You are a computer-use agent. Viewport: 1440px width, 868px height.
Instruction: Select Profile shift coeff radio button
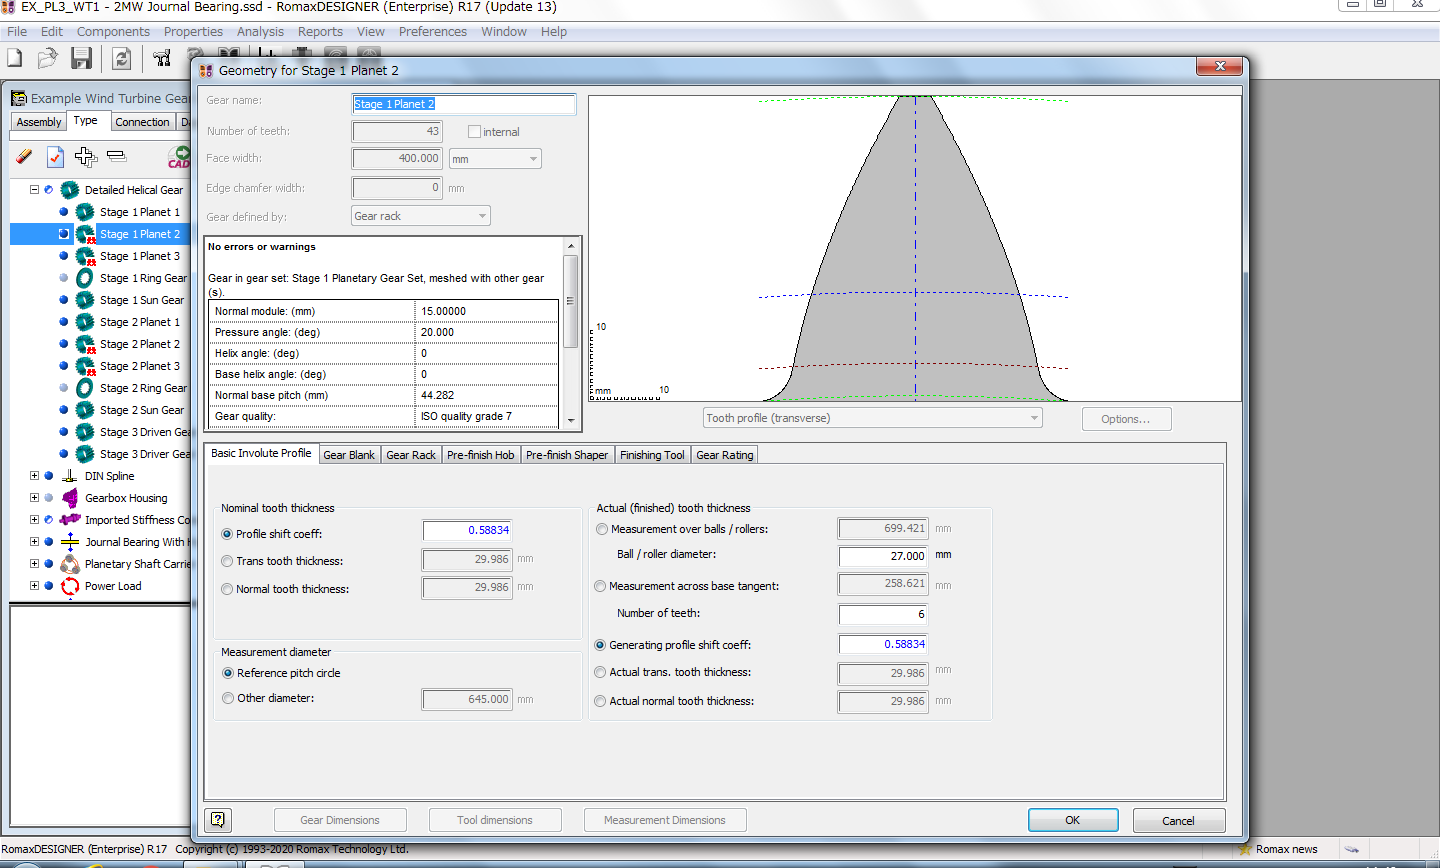click(227, 534)
